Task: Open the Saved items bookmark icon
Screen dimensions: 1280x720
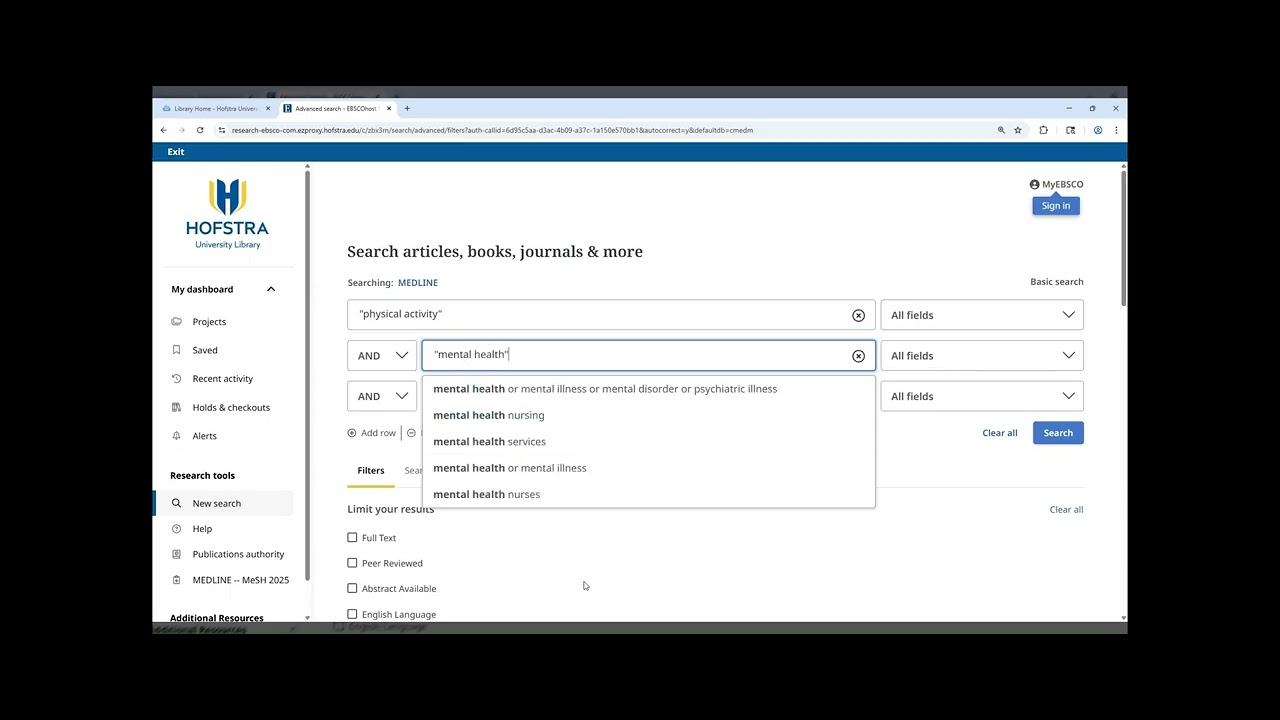Action: 177,350
